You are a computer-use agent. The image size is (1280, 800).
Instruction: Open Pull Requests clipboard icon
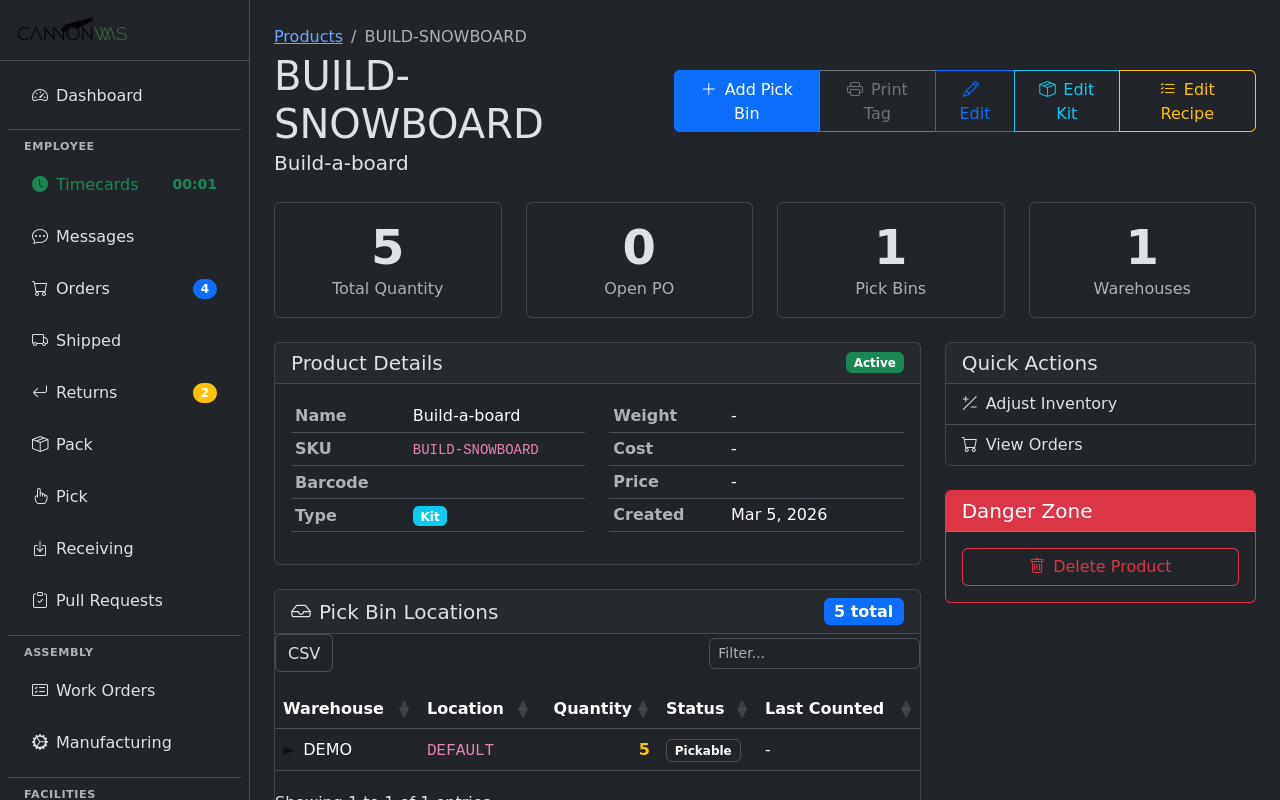(39, 600)
